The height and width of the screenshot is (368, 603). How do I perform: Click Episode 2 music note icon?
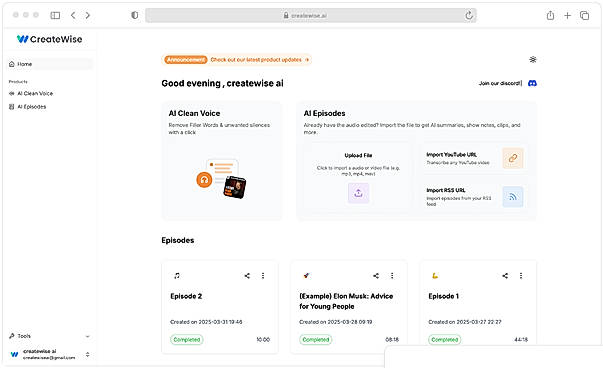click(177, 276)
